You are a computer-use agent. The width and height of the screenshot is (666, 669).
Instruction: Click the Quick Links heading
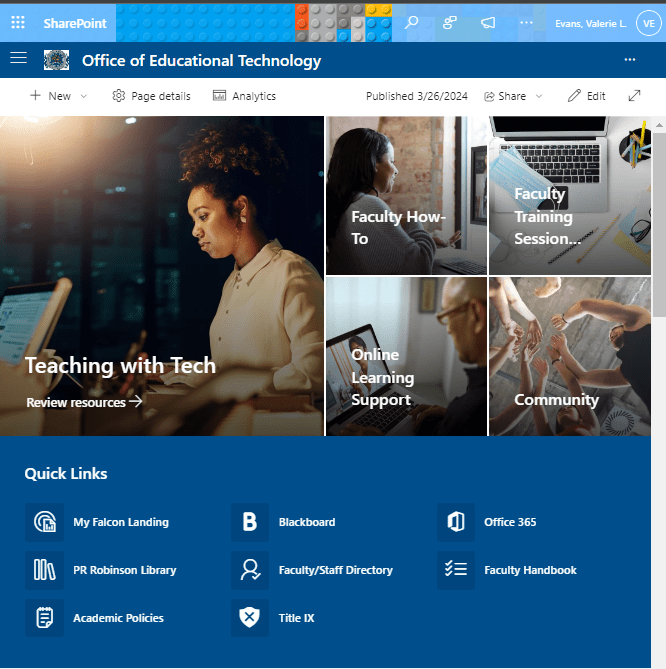tap(66, 474)
